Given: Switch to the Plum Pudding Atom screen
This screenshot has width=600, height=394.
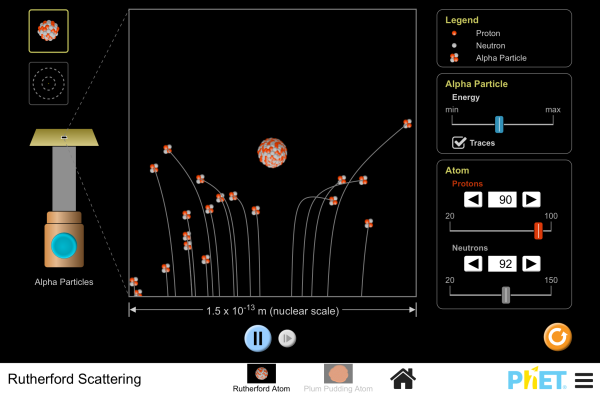Looking at the screenshot, I should (338, 378).
